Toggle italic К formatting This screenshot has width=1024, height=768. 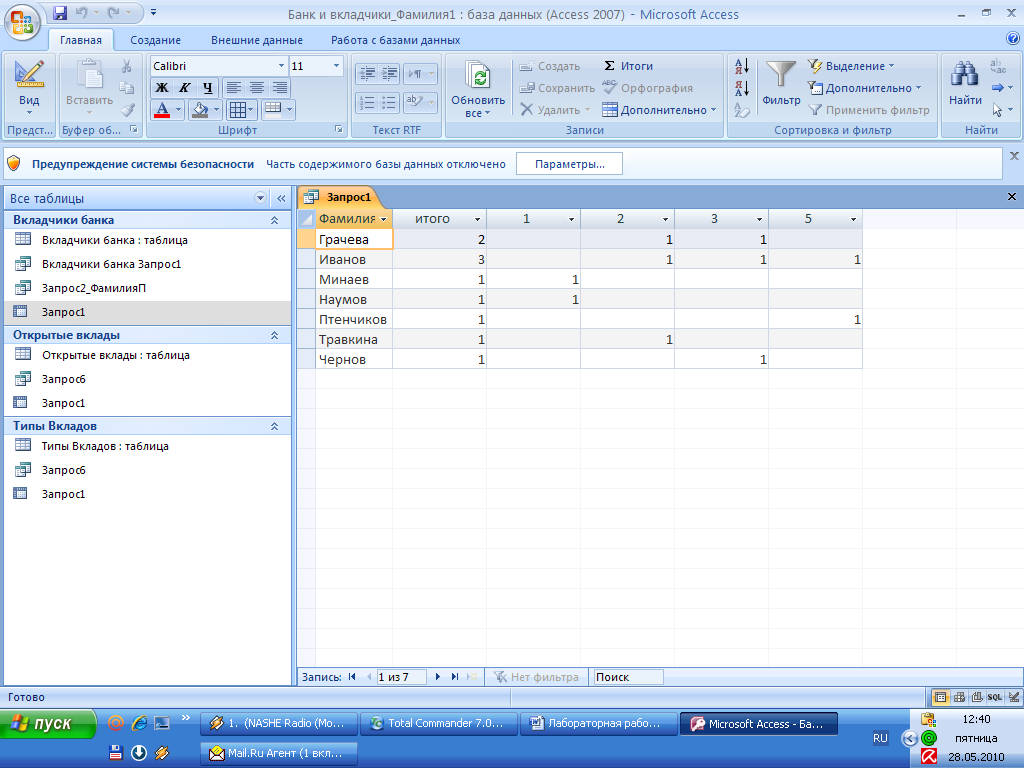[x=185, y=88]
